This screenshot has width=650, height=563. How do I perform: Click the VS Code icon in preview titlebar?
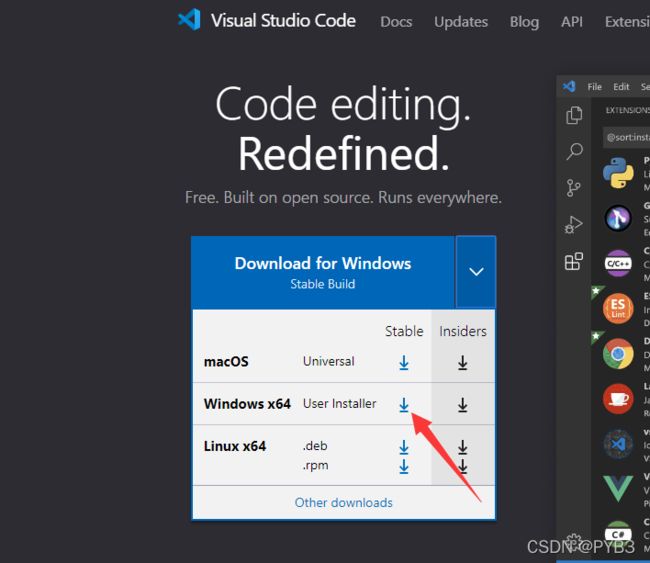tap(569, 86)
